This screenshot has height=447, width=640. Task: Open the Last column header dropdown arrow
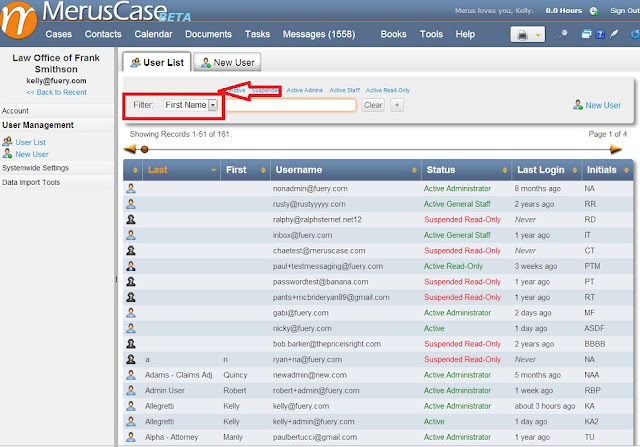pyautogui.click(x=213, y=170)
